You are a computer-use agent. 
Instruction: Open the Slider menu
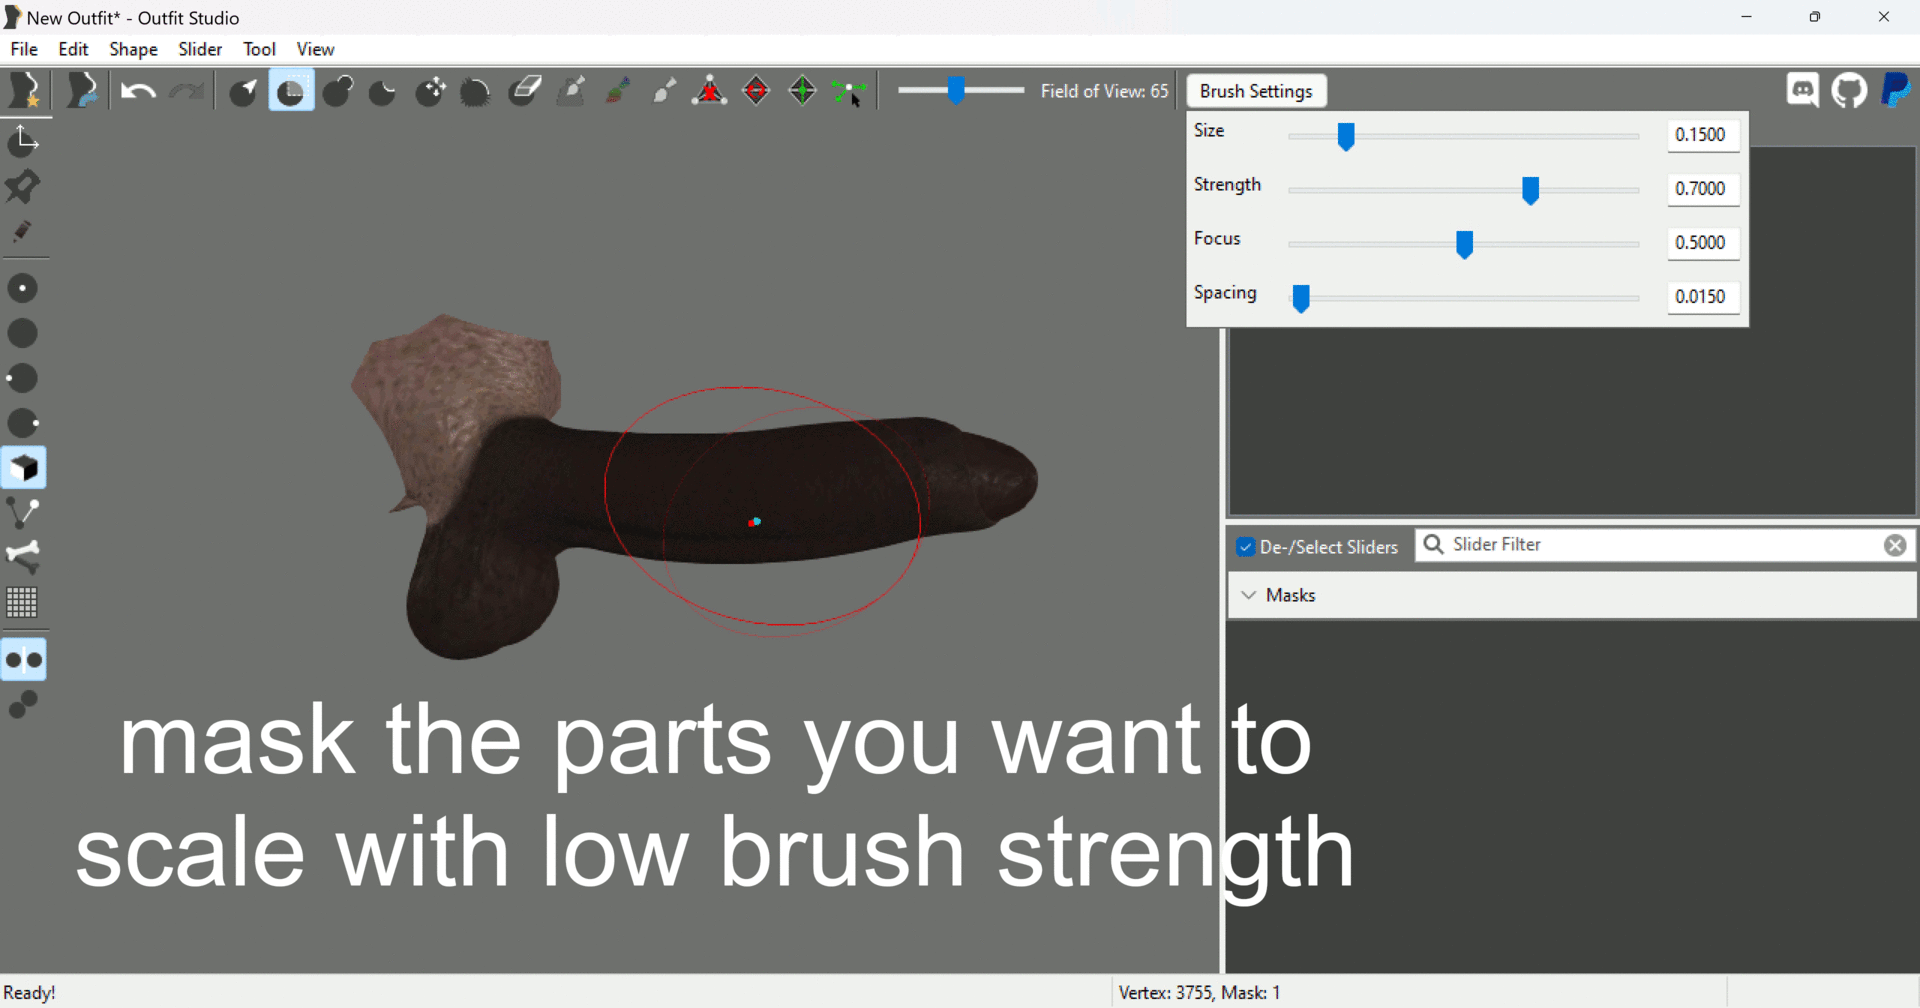[x=200, y=49]
